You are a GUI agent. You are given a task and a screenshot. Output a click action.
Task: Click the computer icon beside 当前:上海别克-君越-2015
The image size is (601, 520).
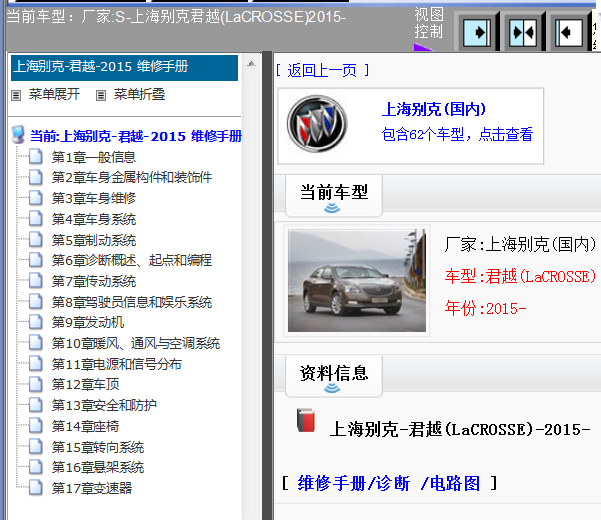(x=18, y=135)
